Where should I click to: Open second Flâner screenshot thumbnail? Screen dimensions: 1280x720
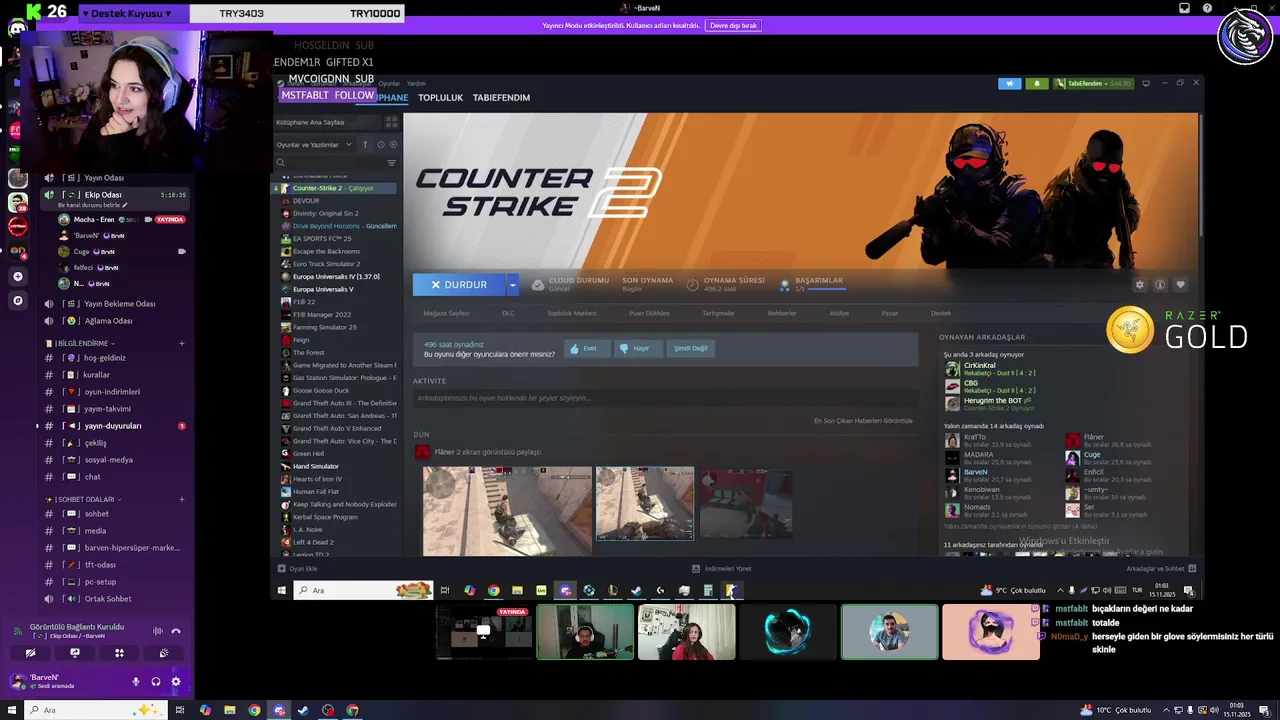tap(645, 503)
